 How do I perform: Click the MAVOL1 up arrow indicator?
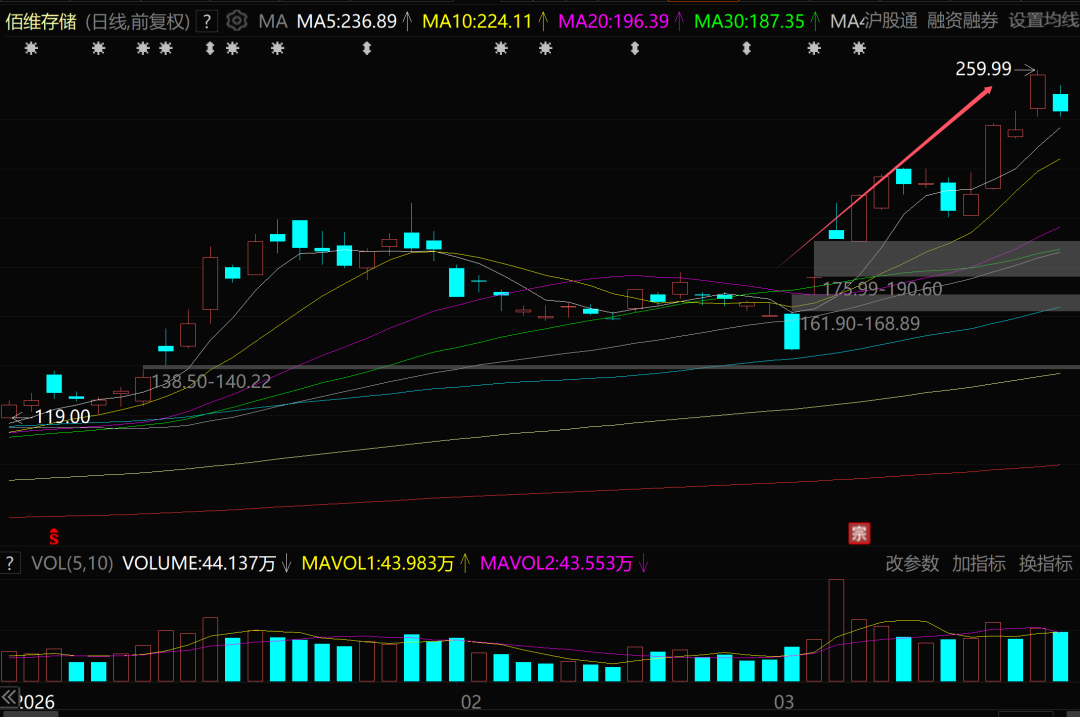point(465,563)
